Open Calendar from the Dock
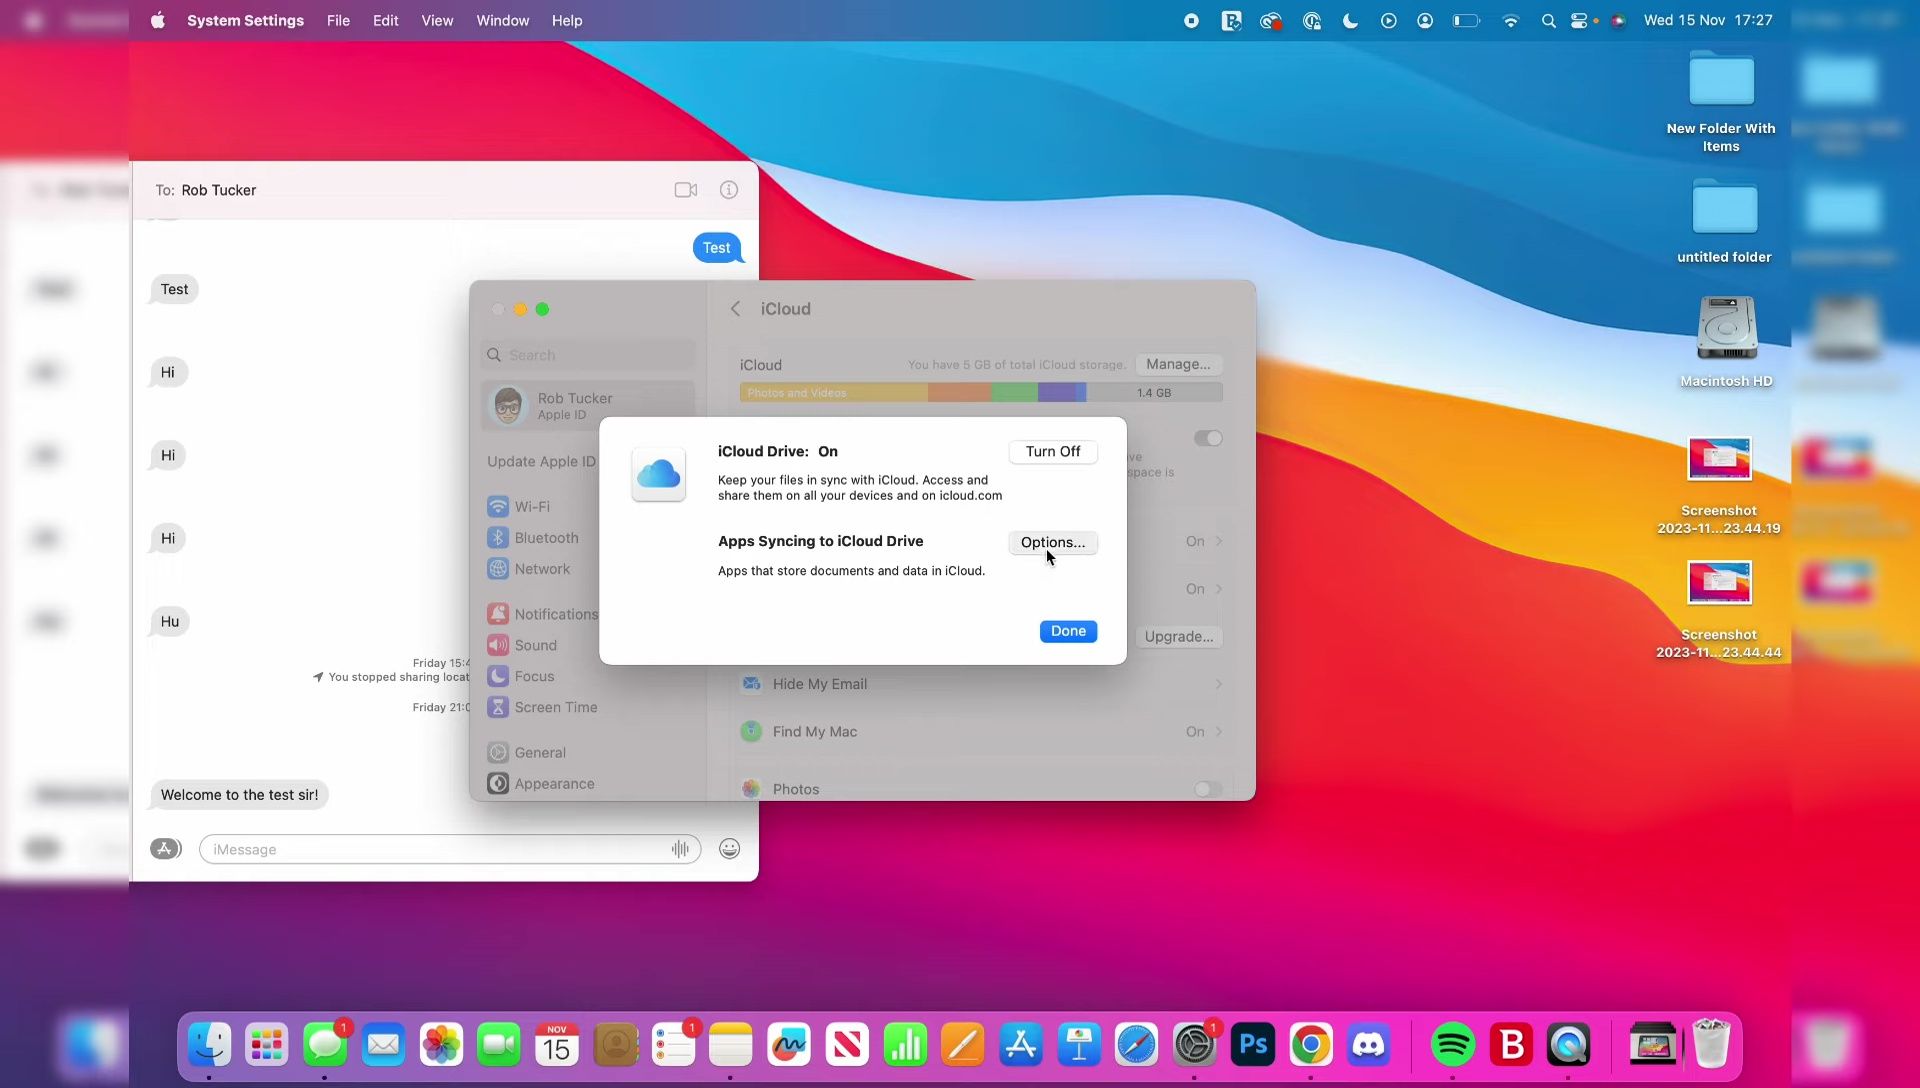 coord(557,1045)
